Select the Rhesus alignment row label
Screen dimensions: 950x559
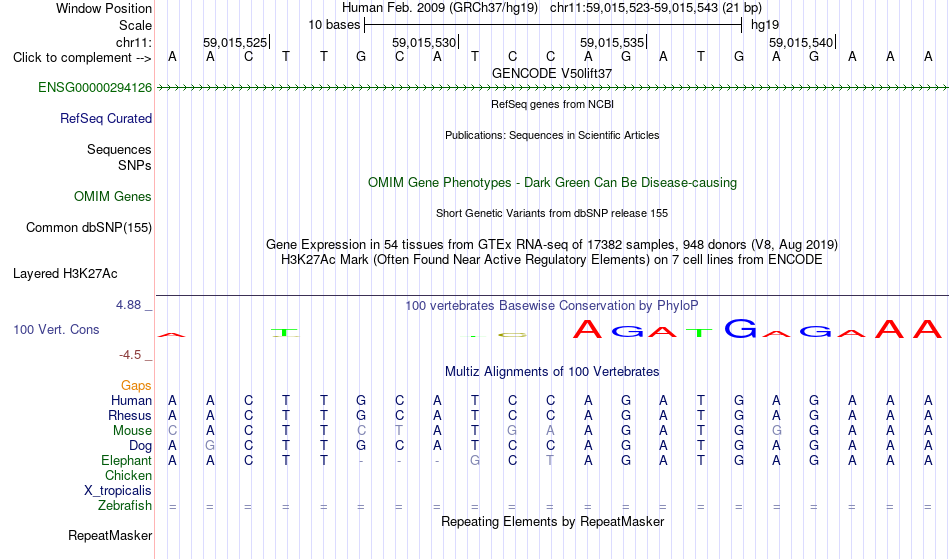click(x=130, y=415)
